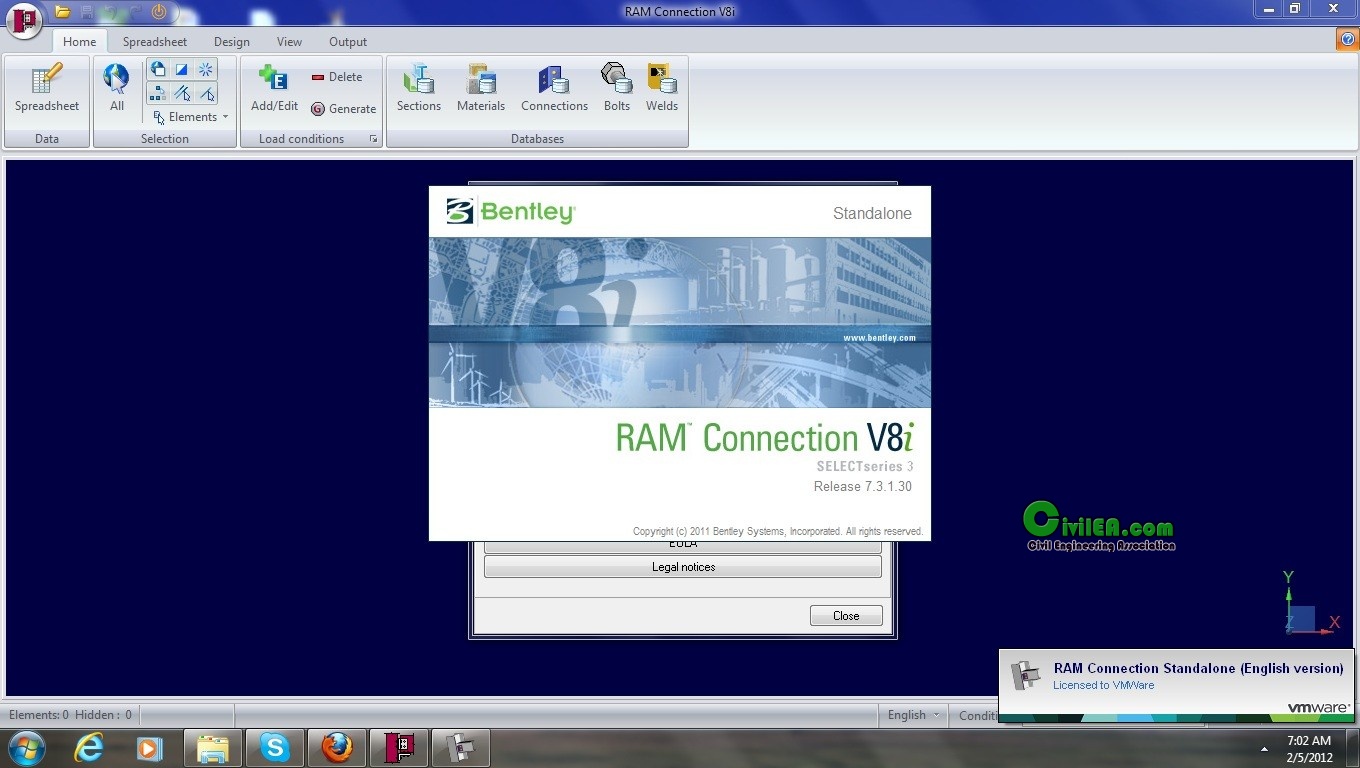Open Windows Media Player from taskbar
The image size is (1360, 768).
click(x=150, y=747)
